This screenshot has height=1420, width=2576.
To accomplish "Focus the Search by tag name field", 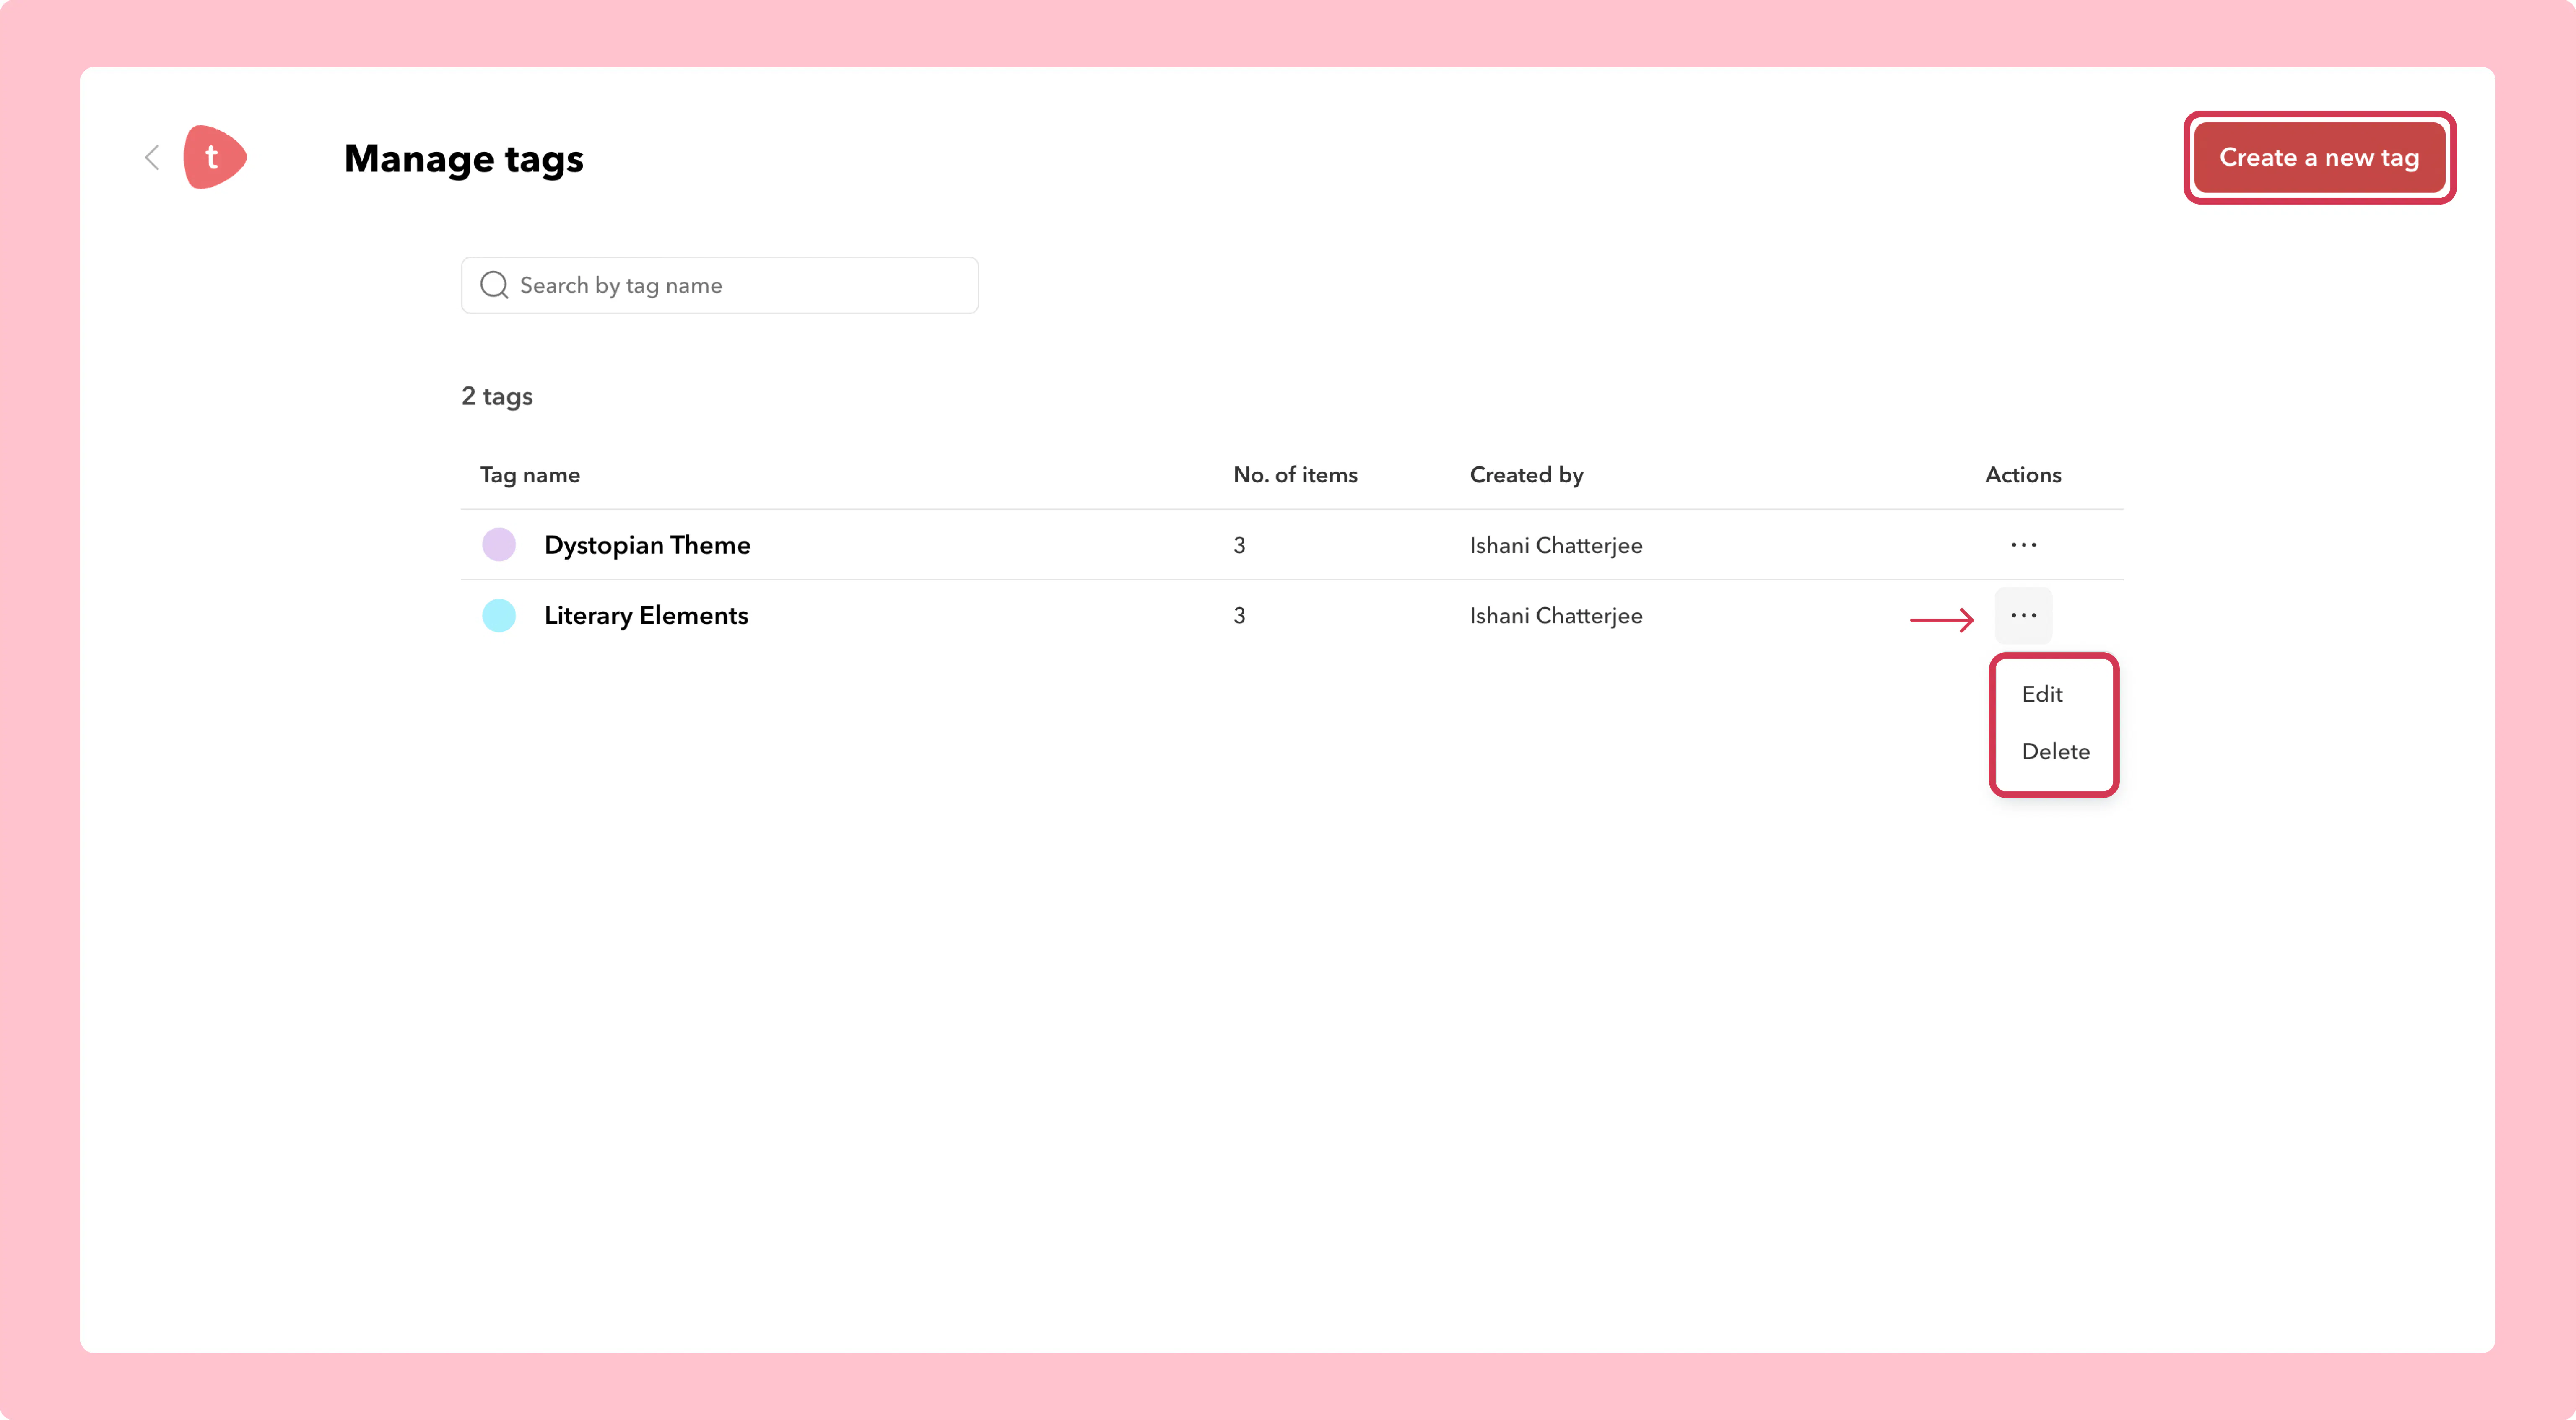I will [719, 285].
